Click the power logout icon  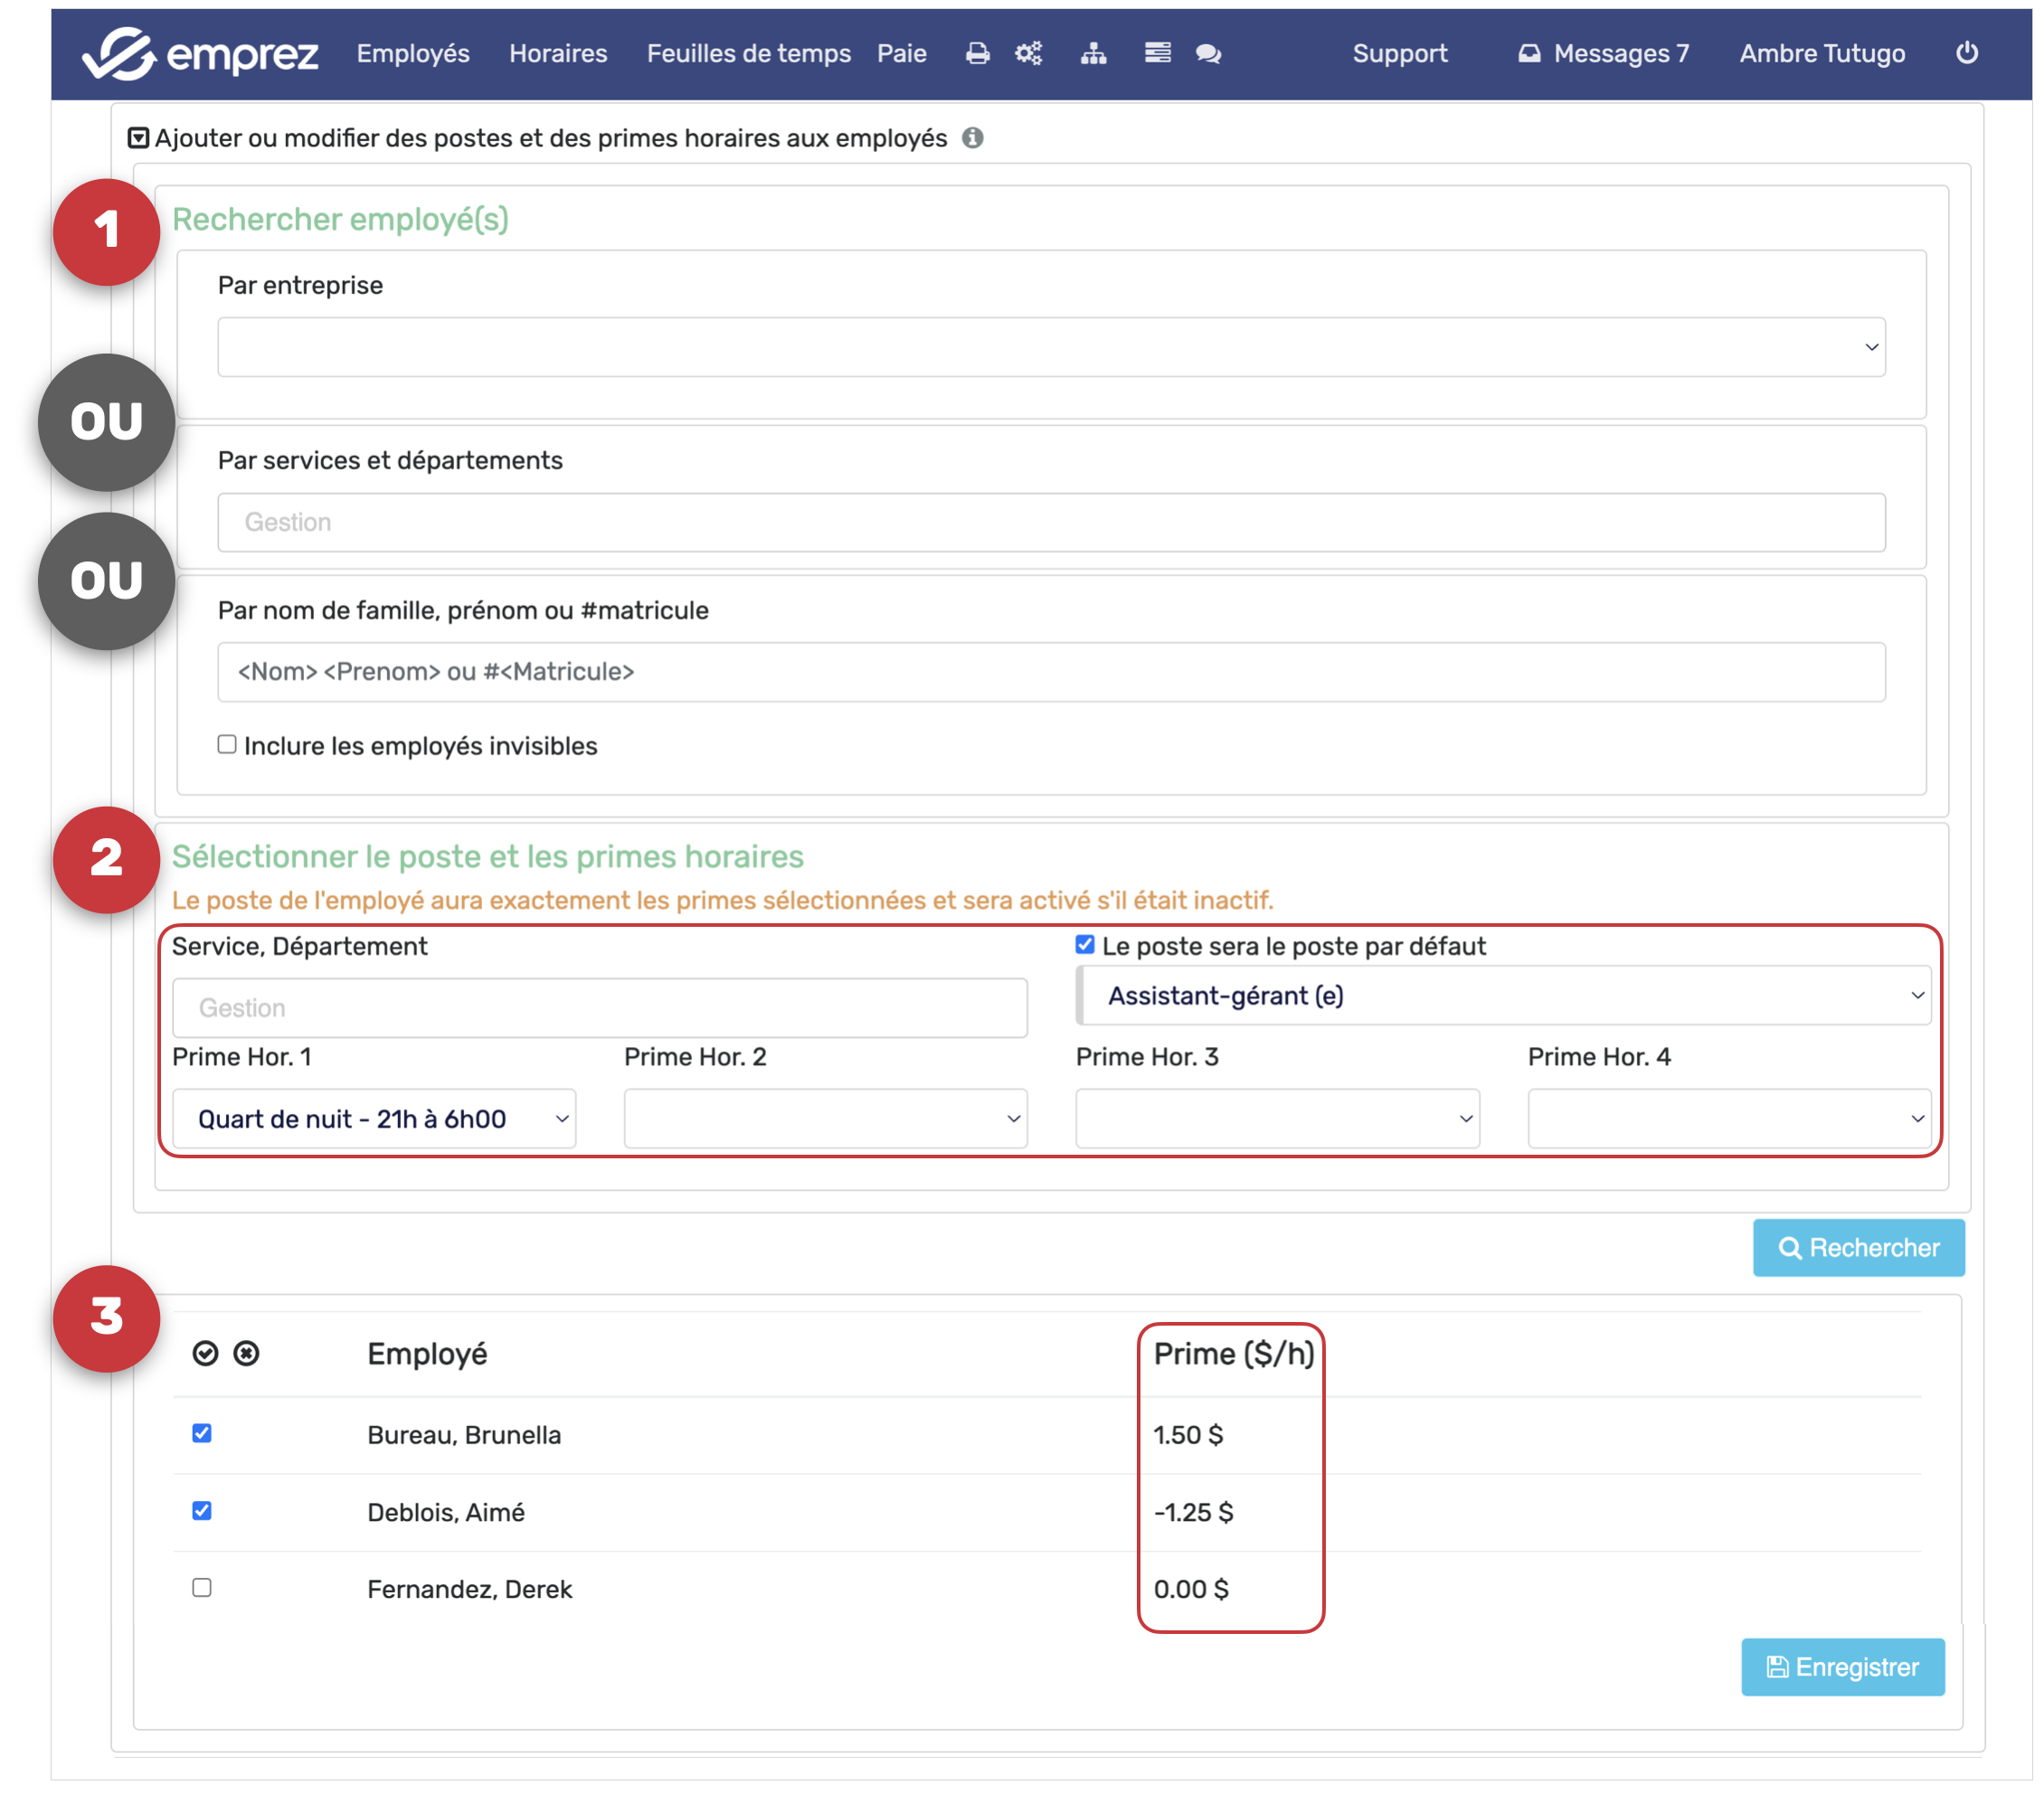[1966, 53]
